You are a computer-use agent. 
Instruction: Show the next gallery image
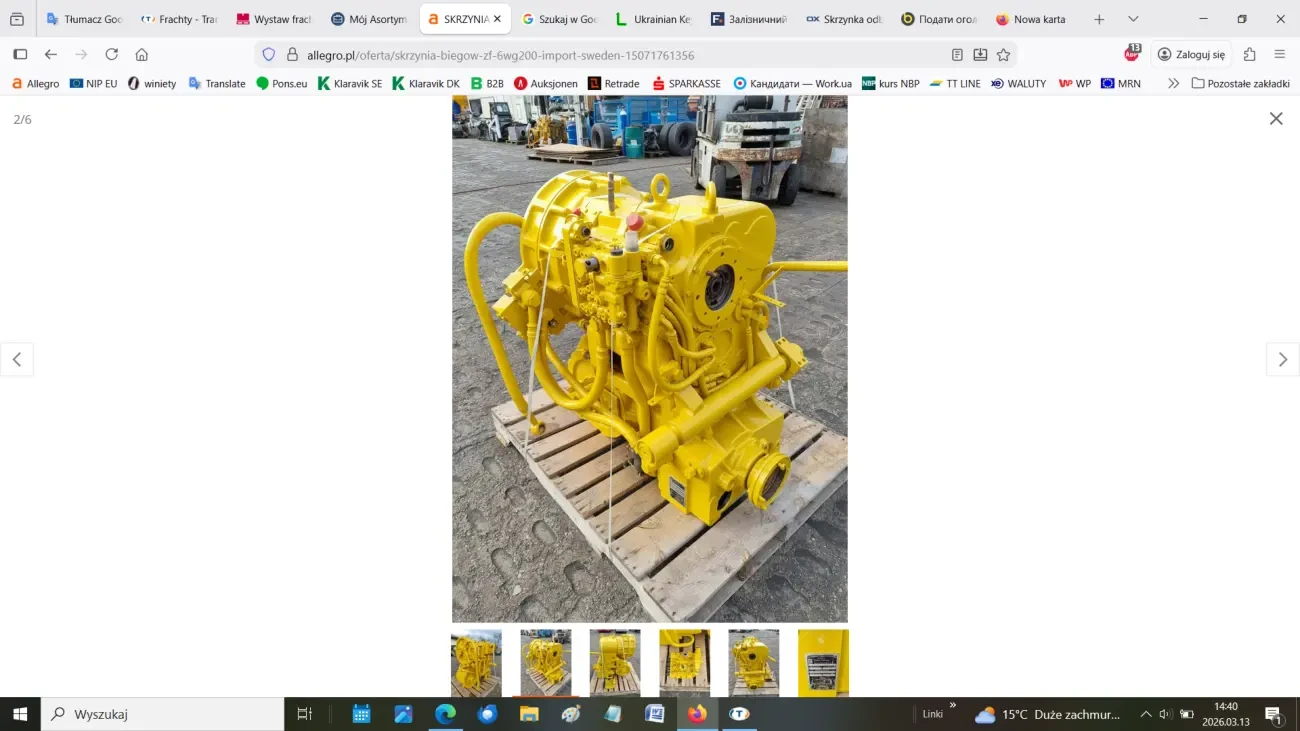pyautogui.click(x=1282, y=360)
